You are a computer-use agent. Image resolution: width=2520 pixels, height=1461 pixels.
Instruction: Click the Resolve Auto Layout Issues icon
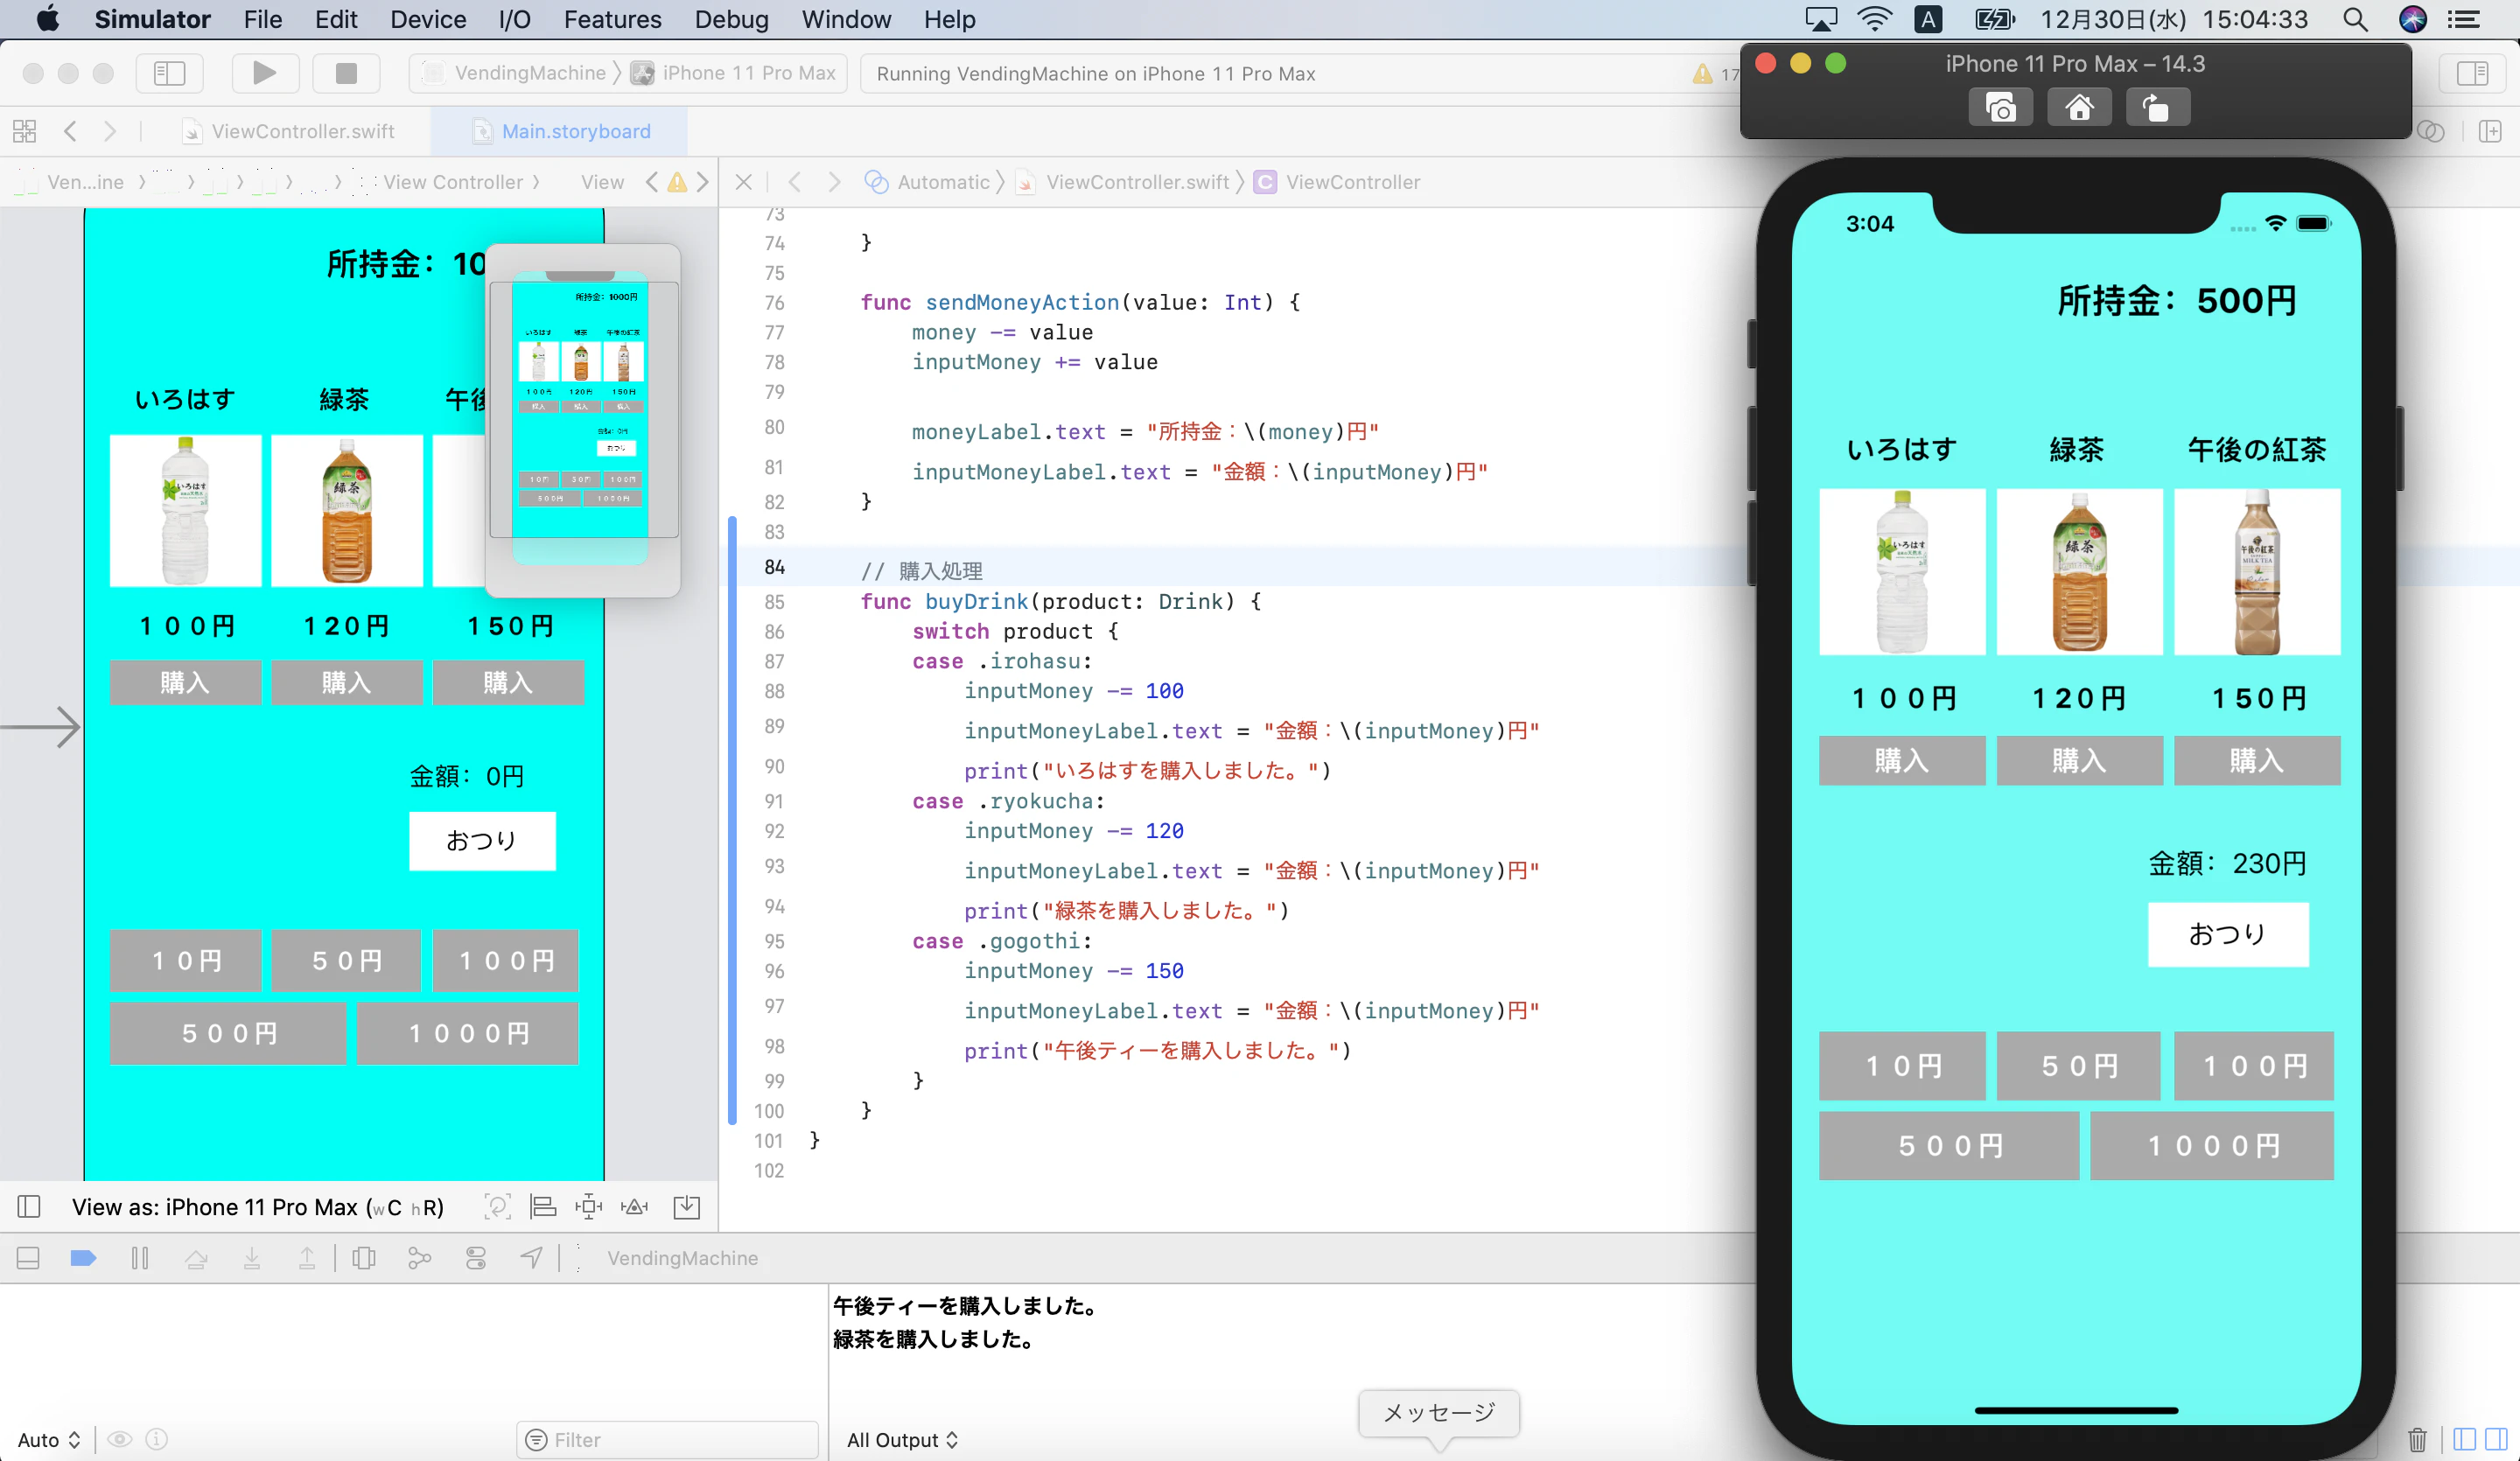(x=635, y=1207)
